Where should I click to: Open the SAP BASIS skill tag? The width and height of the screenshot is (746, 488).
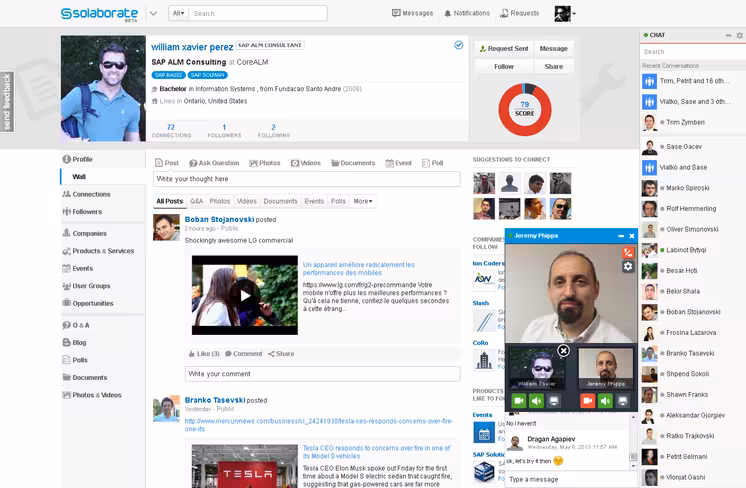click(x=168, y=75)
